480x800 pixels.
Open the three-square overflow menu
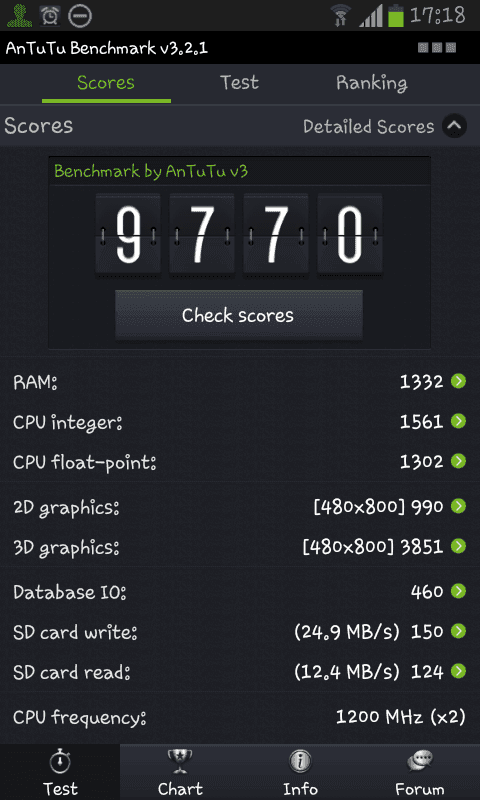pyautogui.click(x=437, y=47)
